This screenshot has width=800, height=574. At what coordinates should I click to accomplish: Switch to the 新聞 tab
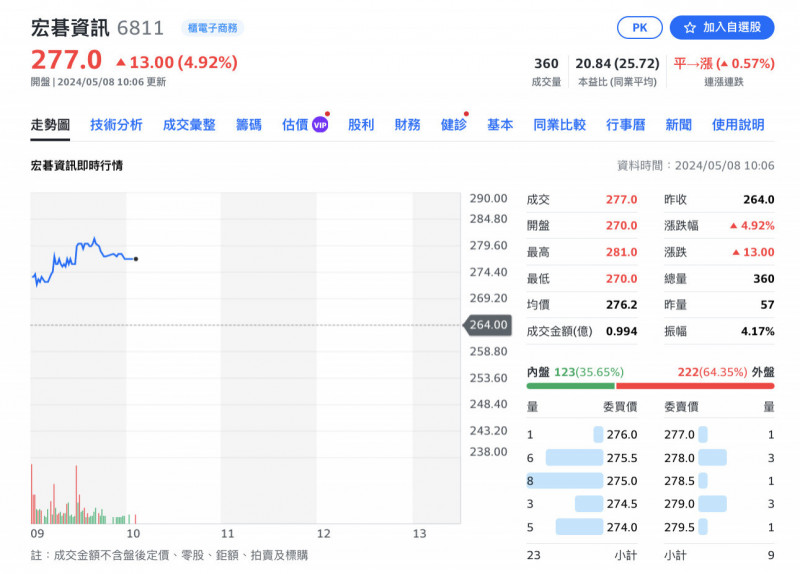[679, 124]
